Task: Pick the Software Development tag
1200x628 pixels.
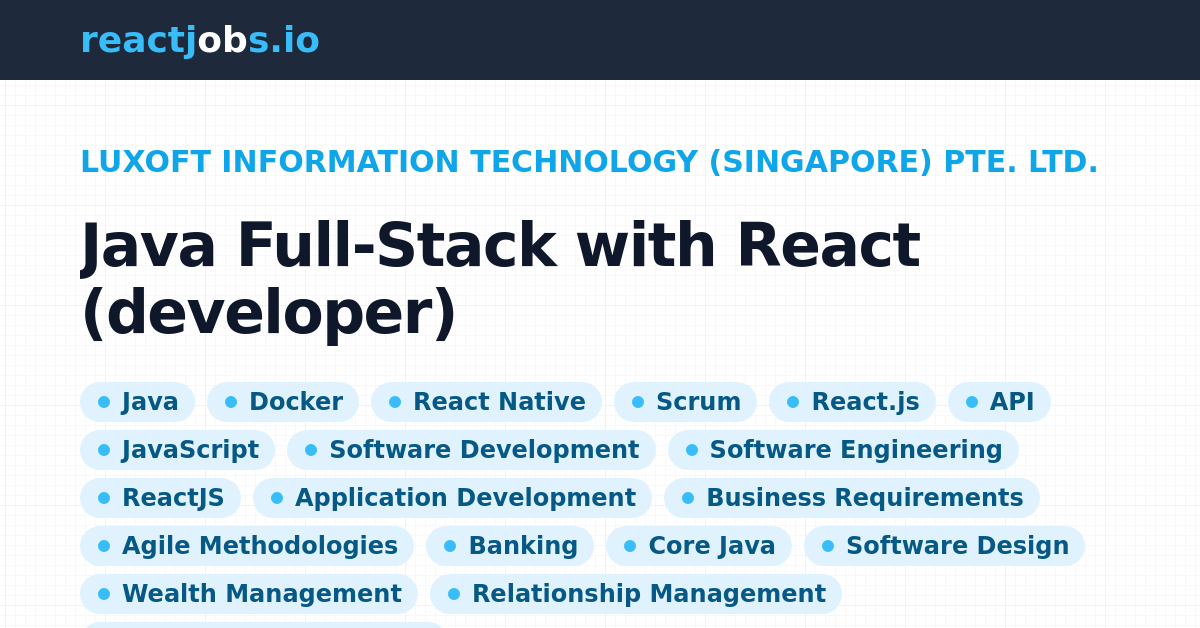Action: click(471, 450)
